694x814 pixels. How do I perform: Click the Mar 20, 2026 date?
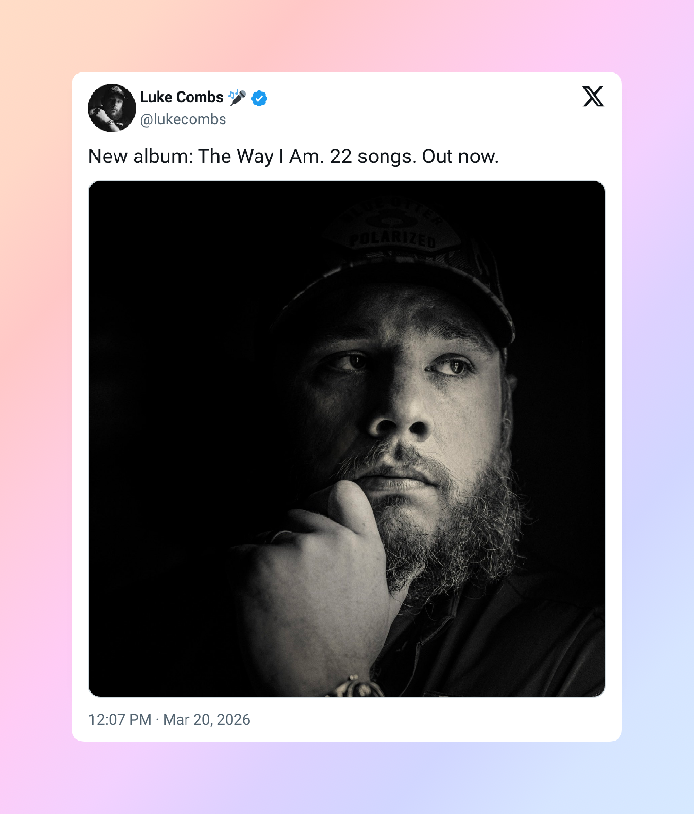pyautogui.click(x=207, y=720)
